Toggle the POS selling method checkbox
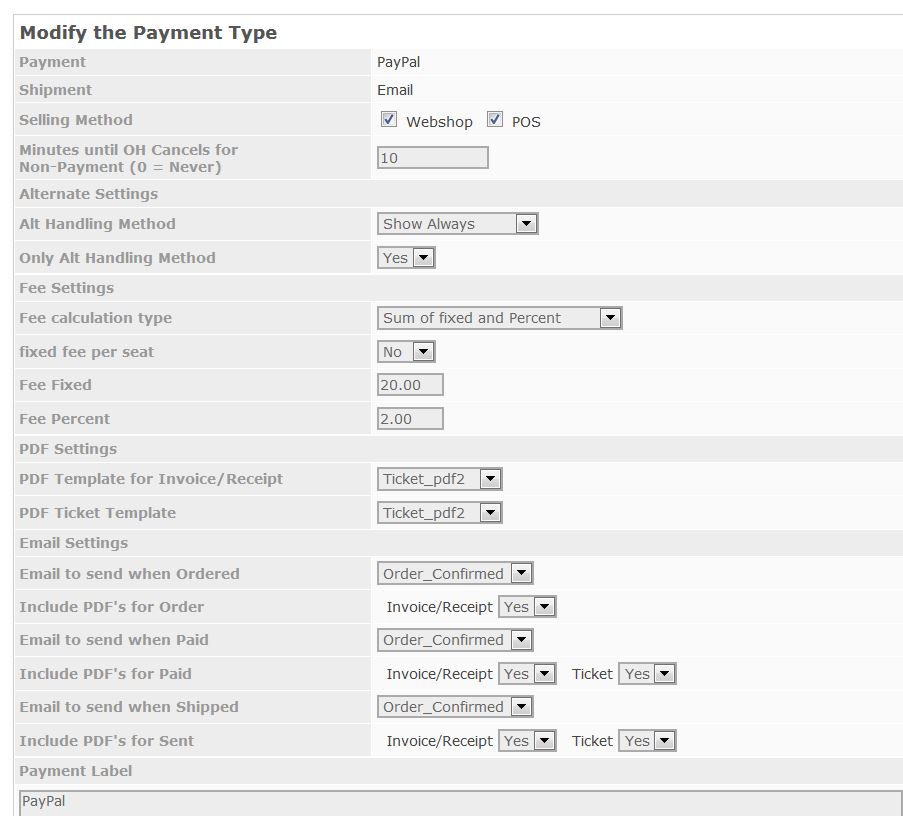The image size is (903, 816). pos(495,120)
